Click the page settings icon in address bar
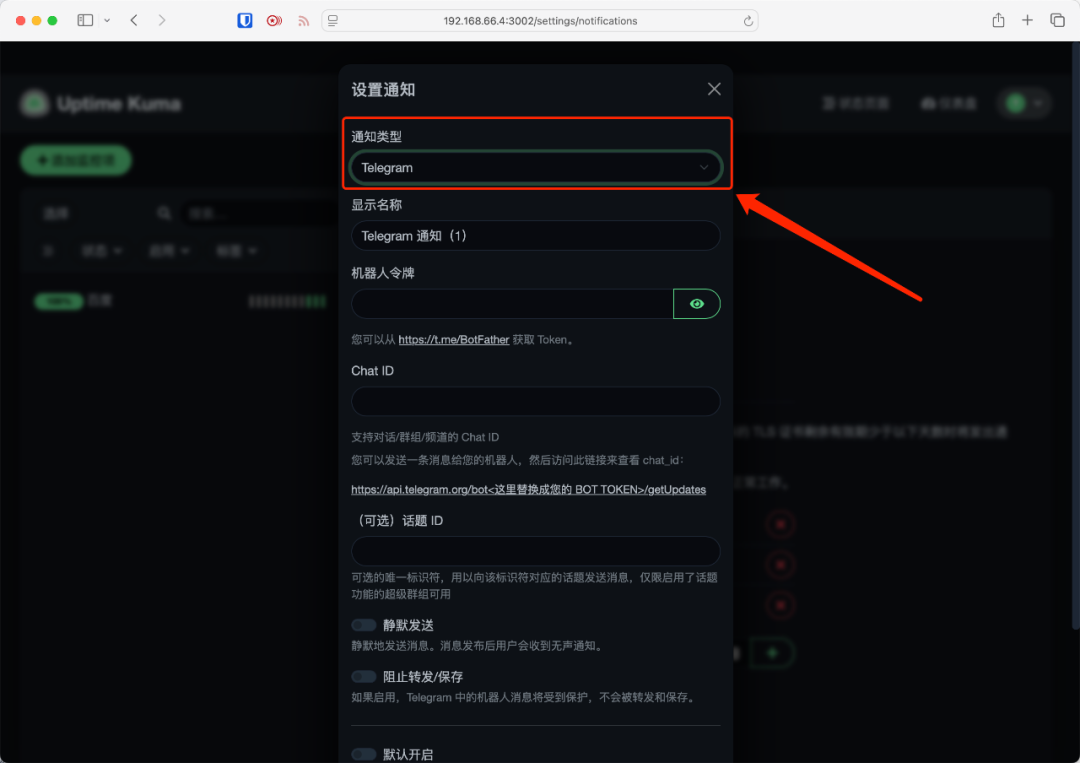1080x763 pixels. 333,21
